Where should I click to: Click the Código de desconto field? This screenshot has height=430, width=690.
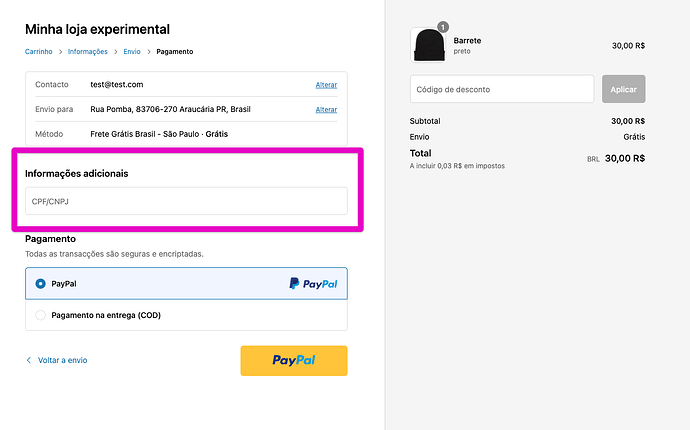point(502,89)
